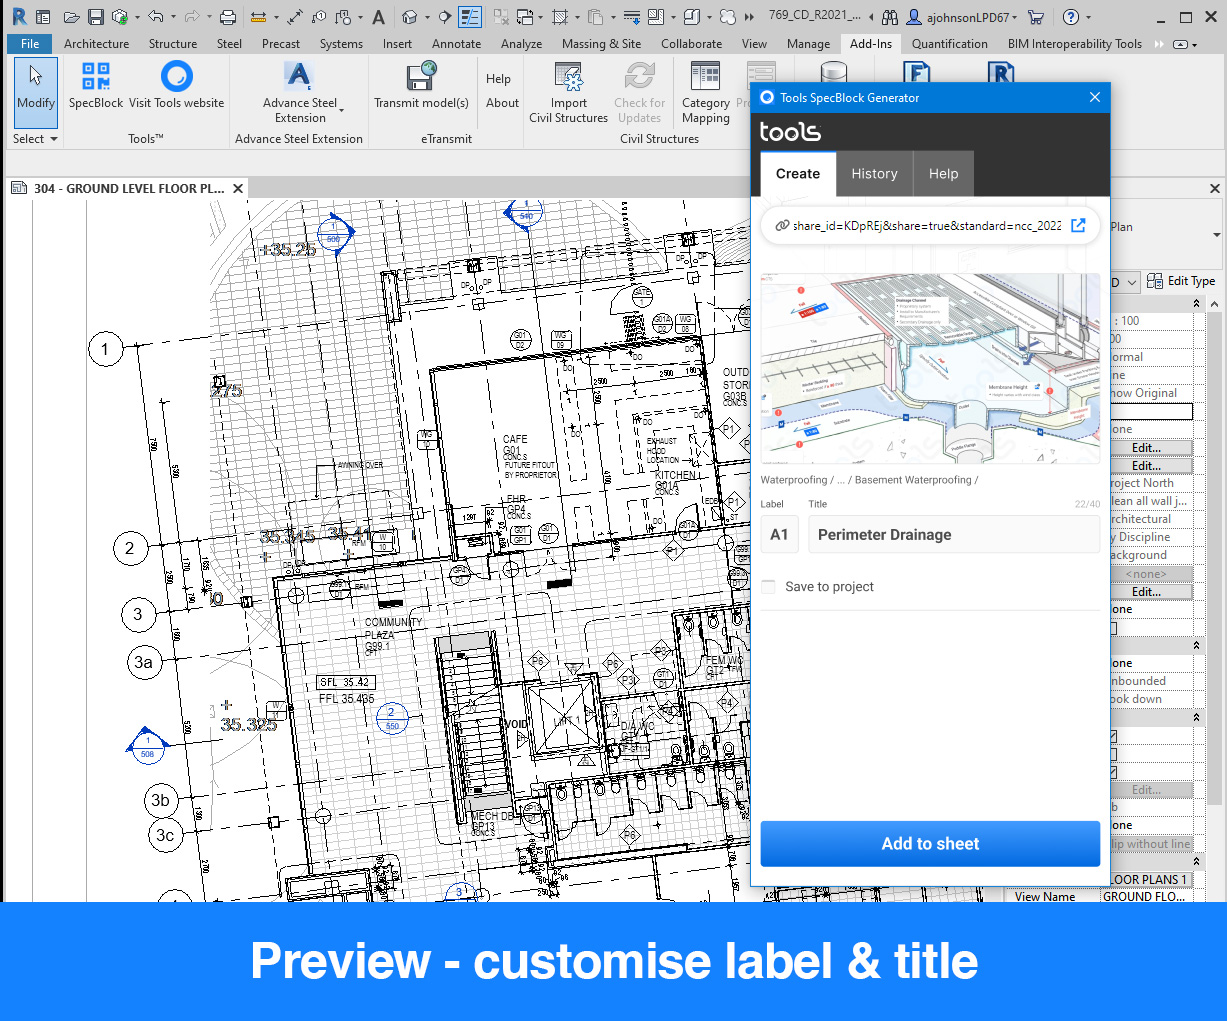1227x1021 pixels.
Task: Open the File menu
Action: point(30,44)
